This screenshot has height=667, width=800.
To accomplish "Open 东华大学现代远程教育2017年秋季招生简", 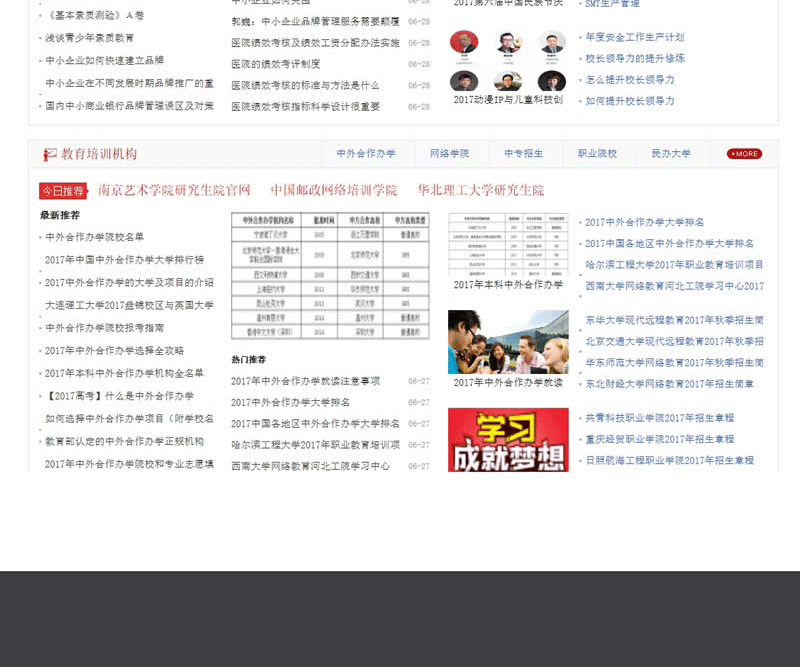I will (x=674, y=320).
